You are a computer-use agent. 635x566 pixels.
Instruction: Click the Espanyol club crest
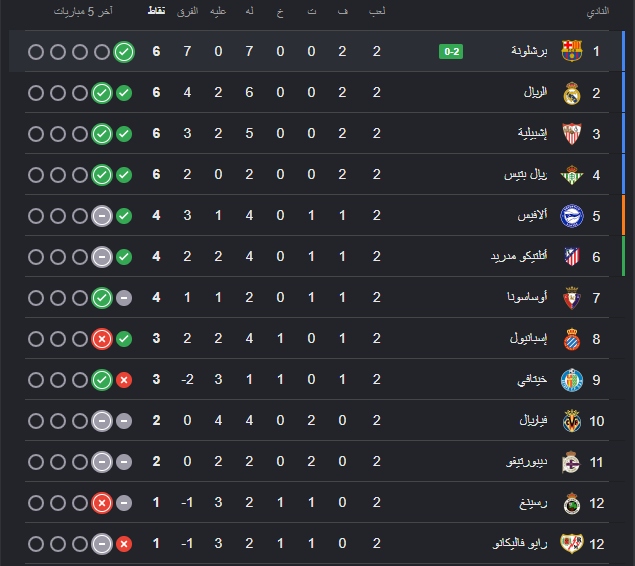tap(571, 339)
